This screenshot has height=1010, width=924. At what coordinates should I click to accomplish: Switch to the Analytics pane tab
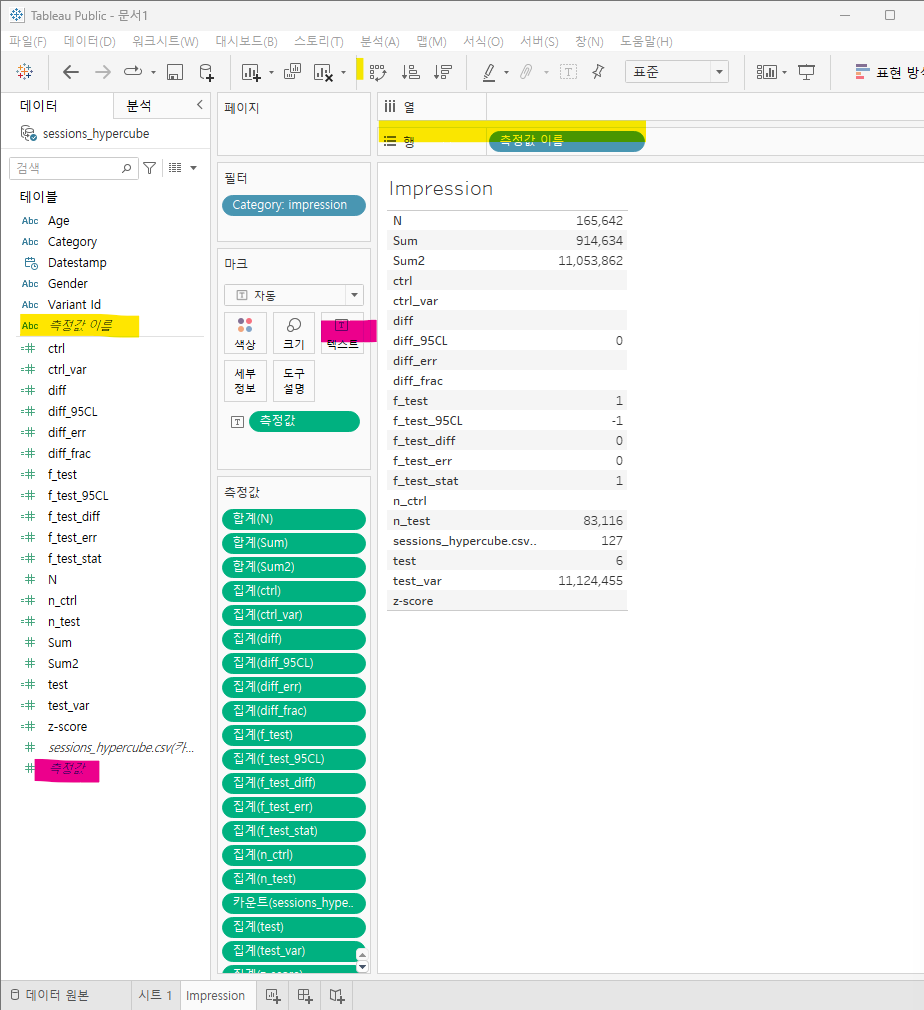tap(139, 106)
